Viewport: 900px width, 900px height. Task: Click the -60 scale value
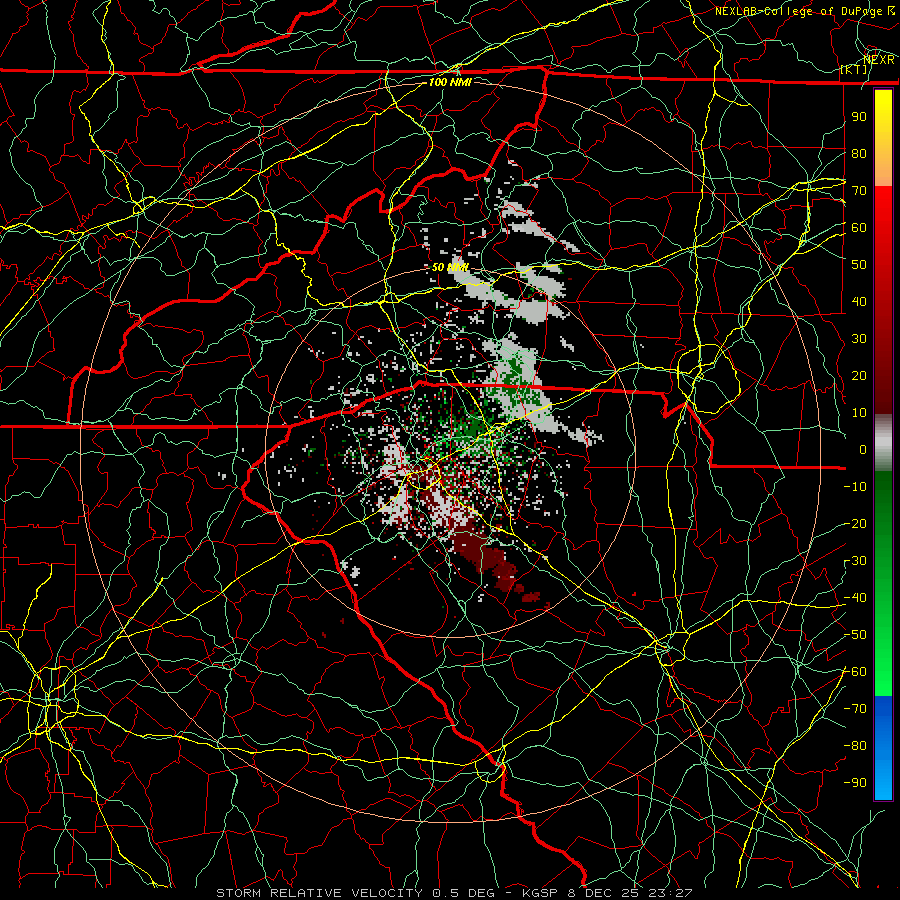[x=855, y=672]
